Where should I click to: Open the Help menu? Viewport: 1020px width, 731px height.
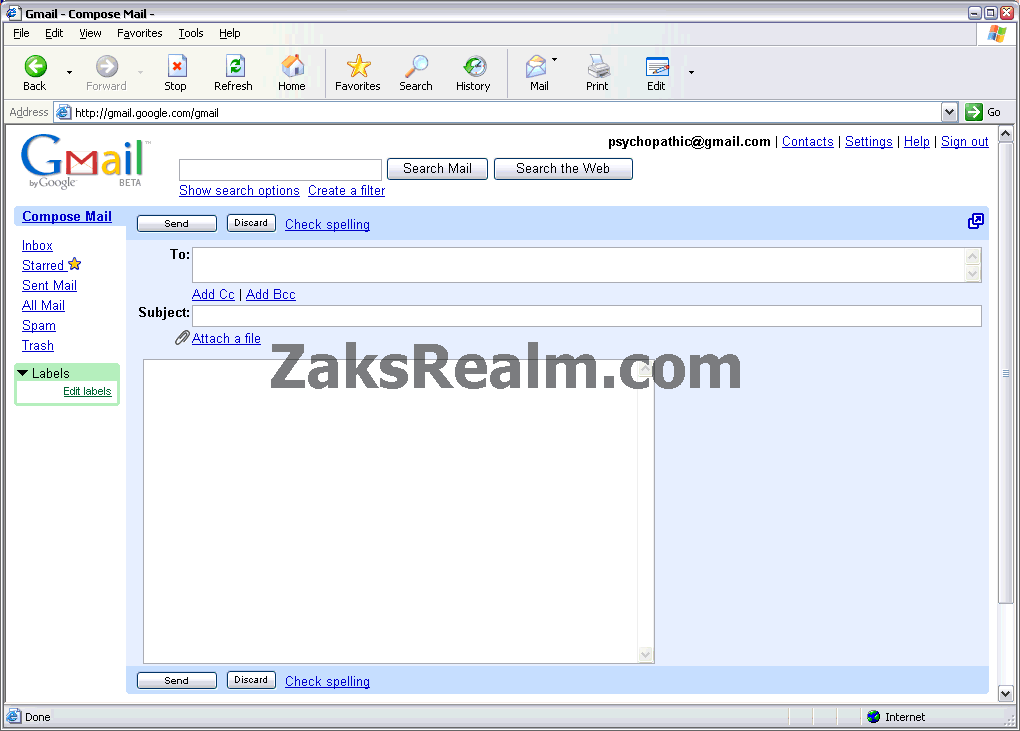tap(229, 33)
